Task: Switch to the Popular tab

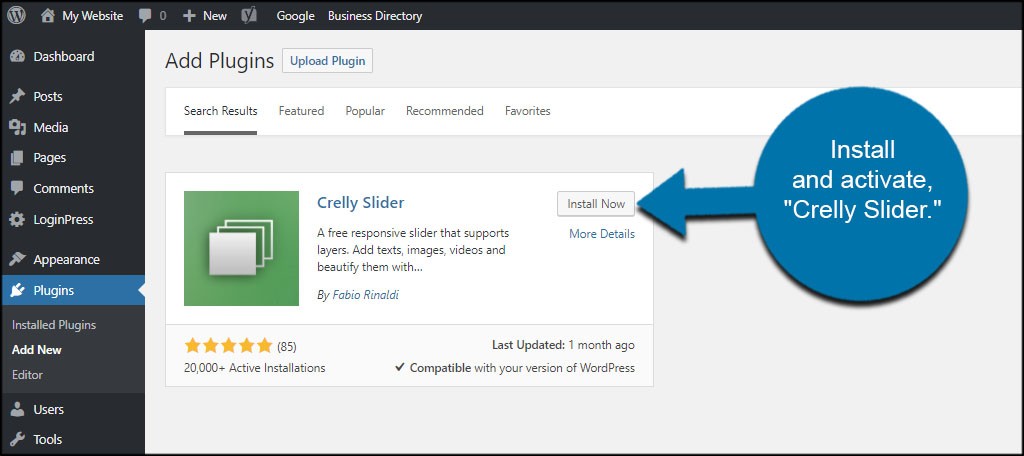Action: click(x=365, y=111)
